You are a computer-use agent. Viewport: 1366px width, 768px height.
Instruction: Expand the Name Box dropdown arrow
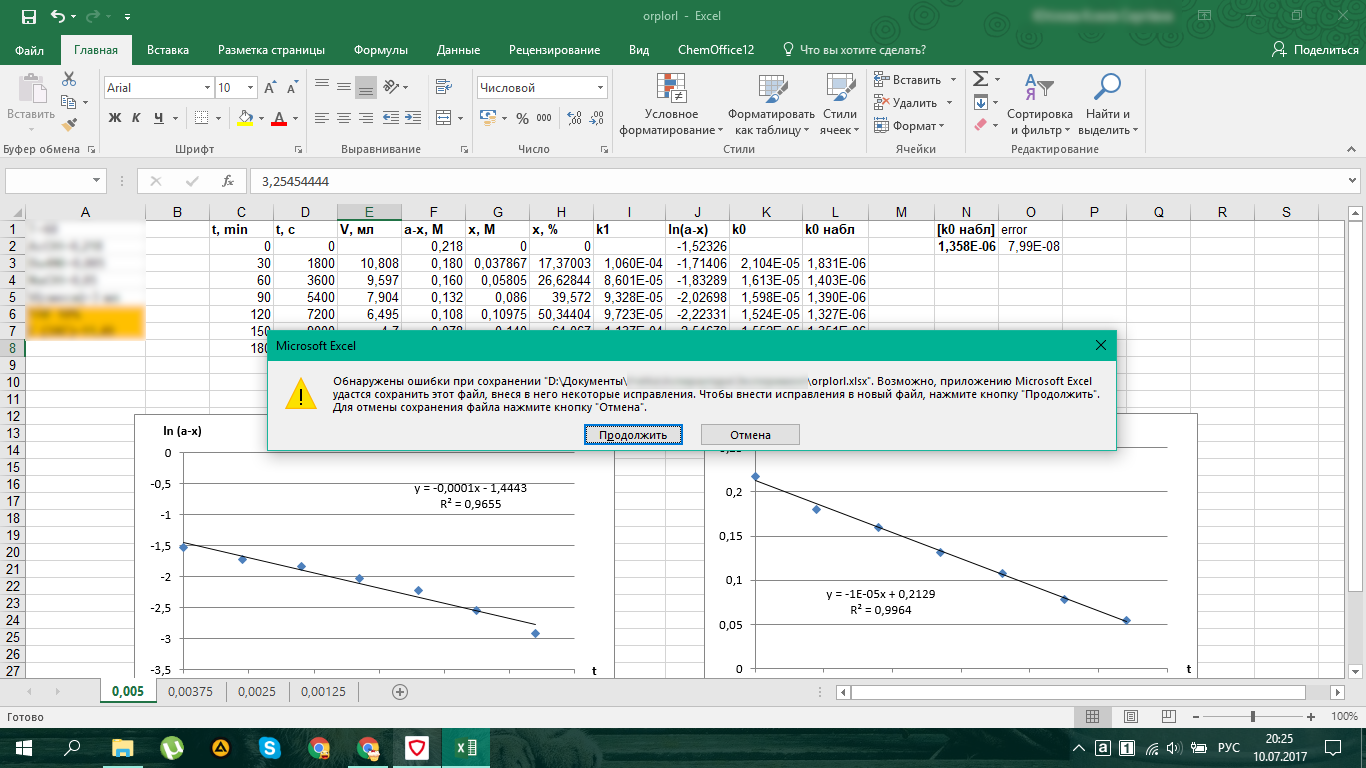97,181
